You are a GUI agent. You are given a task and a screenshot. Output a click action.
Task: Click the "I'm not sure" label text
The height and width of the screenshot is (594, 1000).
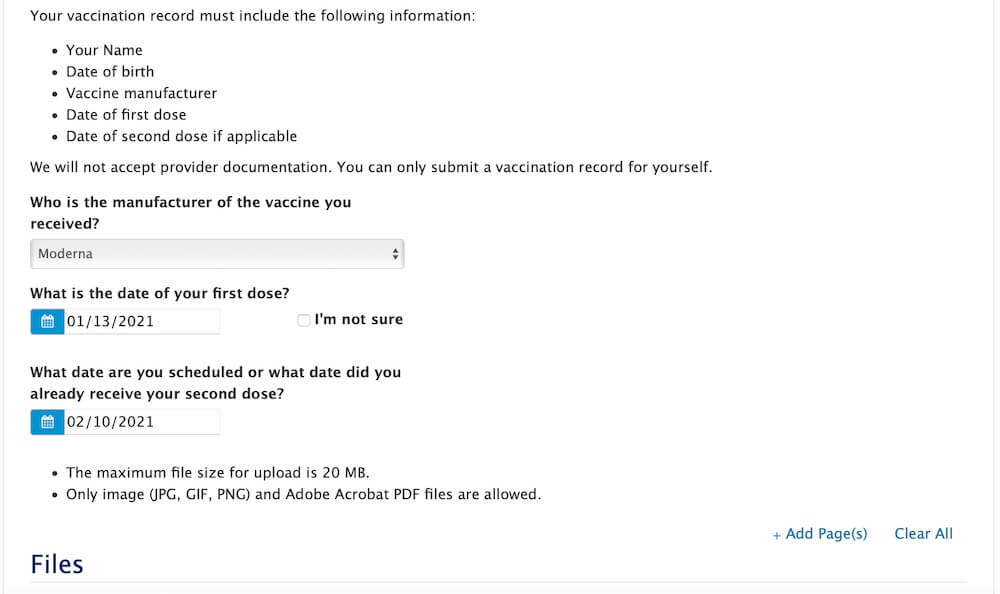[358, 319]
